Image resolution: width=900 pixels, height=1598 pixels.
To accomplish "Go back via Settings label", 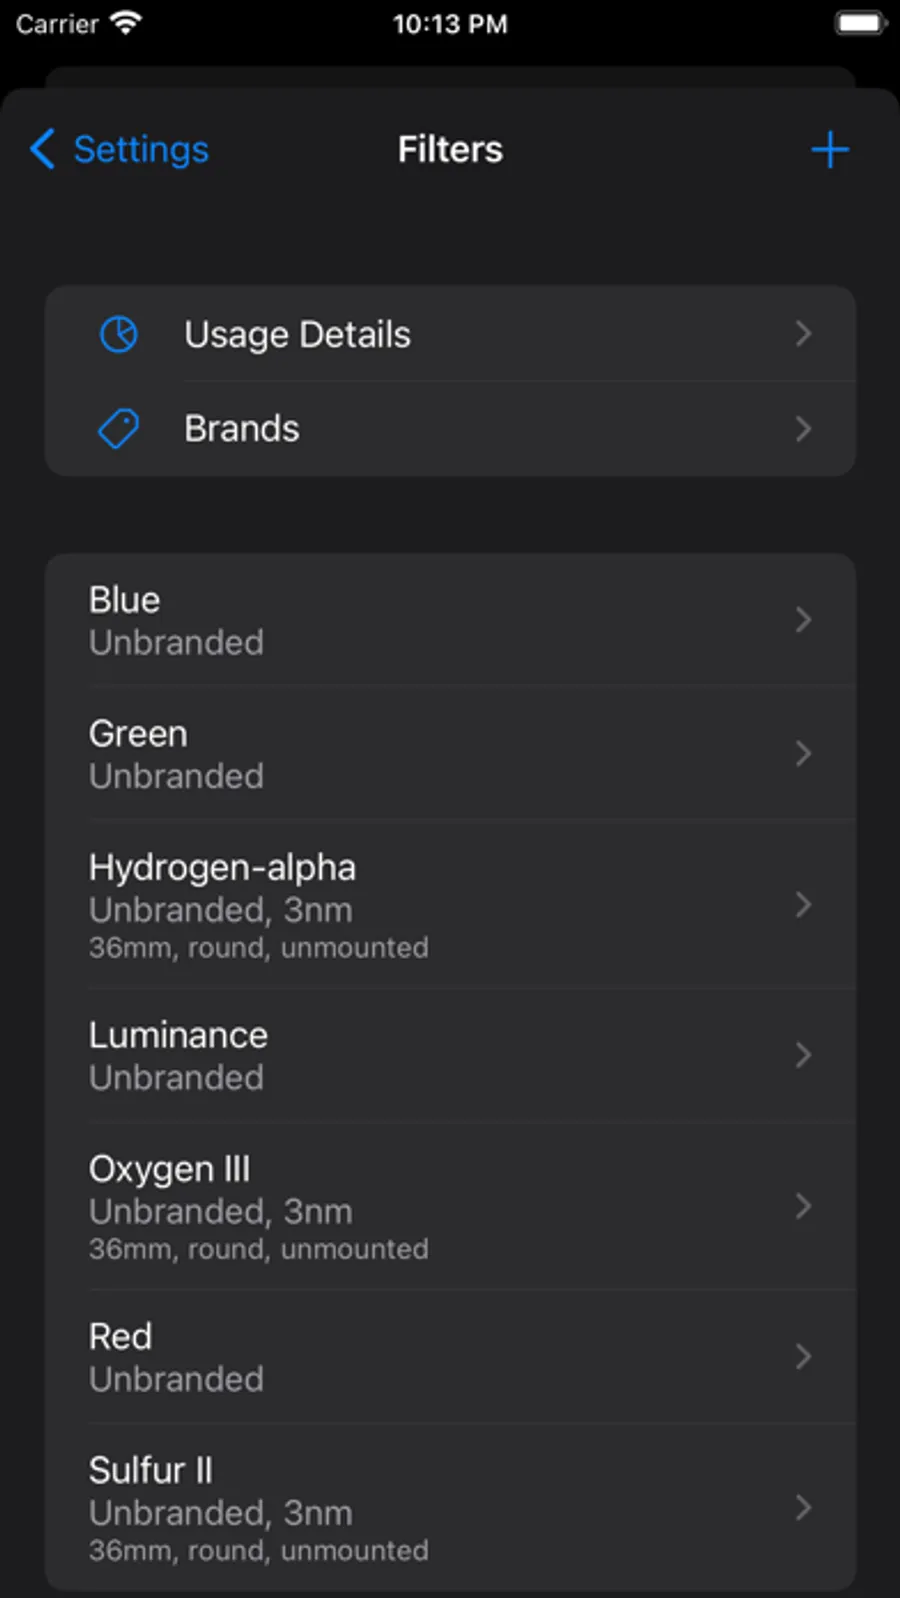I will point(141,149).
